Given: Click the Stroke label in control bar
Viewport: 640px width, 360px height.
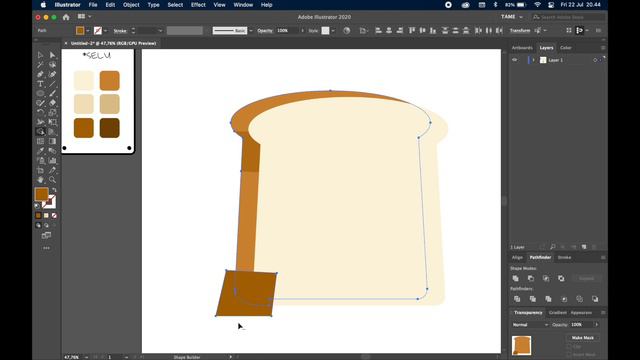Looking at the screenshot, I should [120, 31].
